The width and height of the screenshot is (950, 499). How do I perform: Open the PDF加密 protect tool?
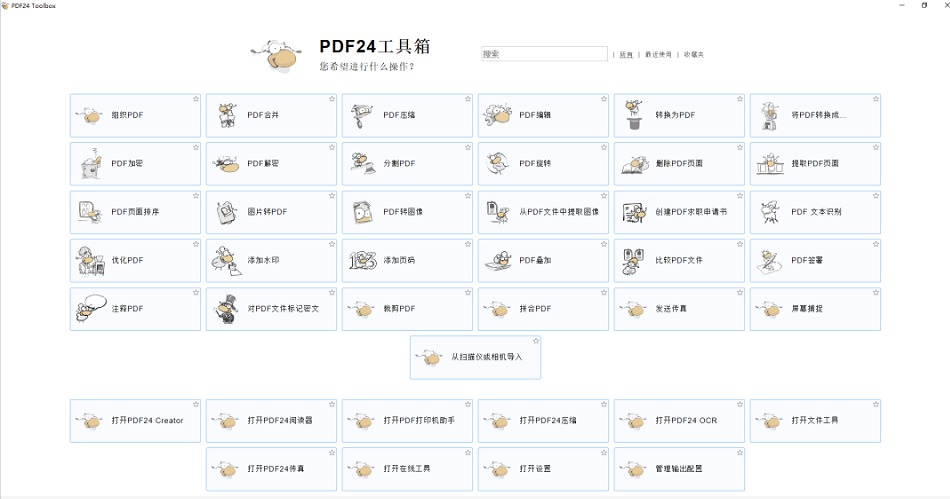135,164
